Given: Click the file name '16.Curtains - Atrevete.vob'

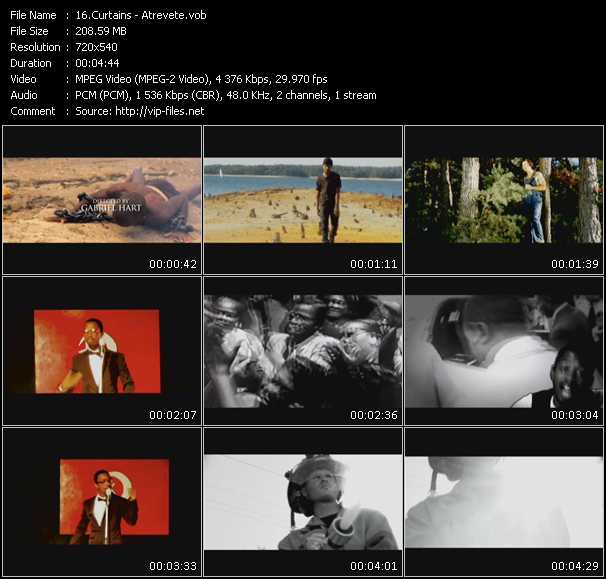Looking at the screenshot, I should coord(141,15).
